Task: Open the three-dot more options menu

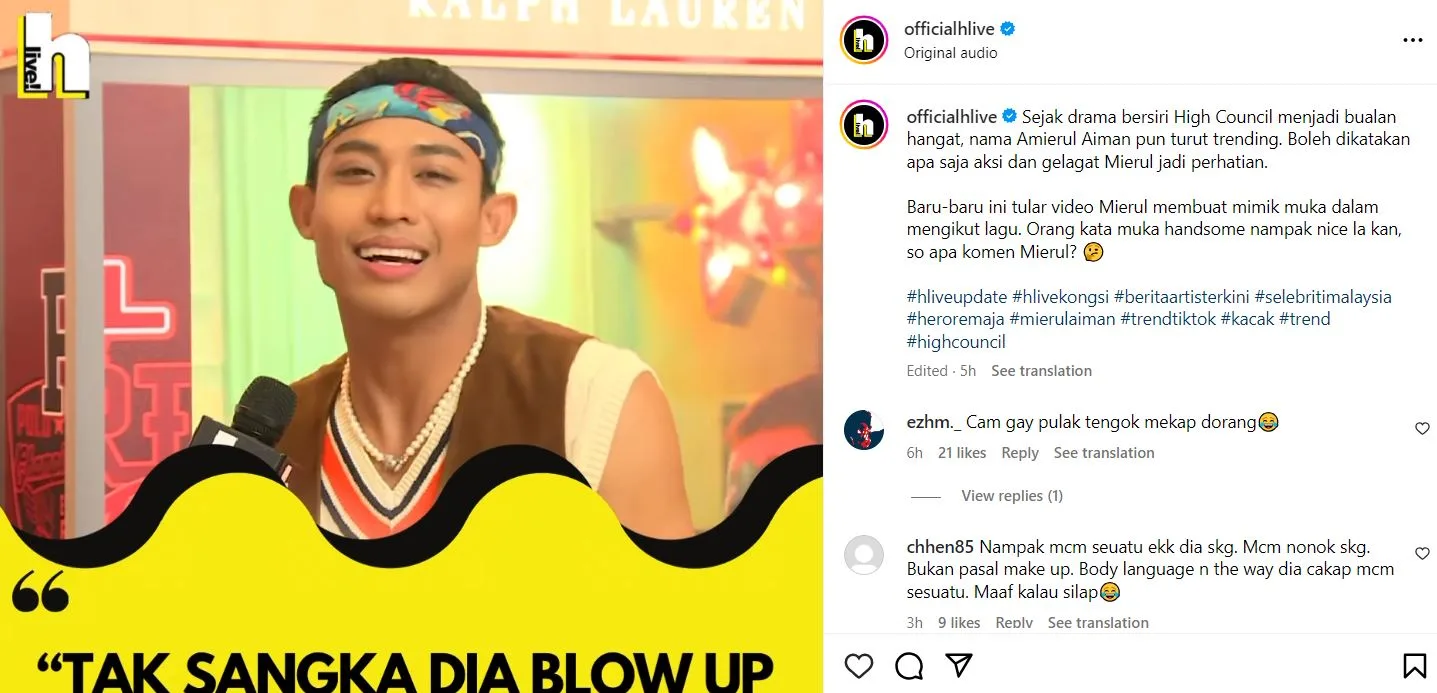Action: click(1412, 40)
